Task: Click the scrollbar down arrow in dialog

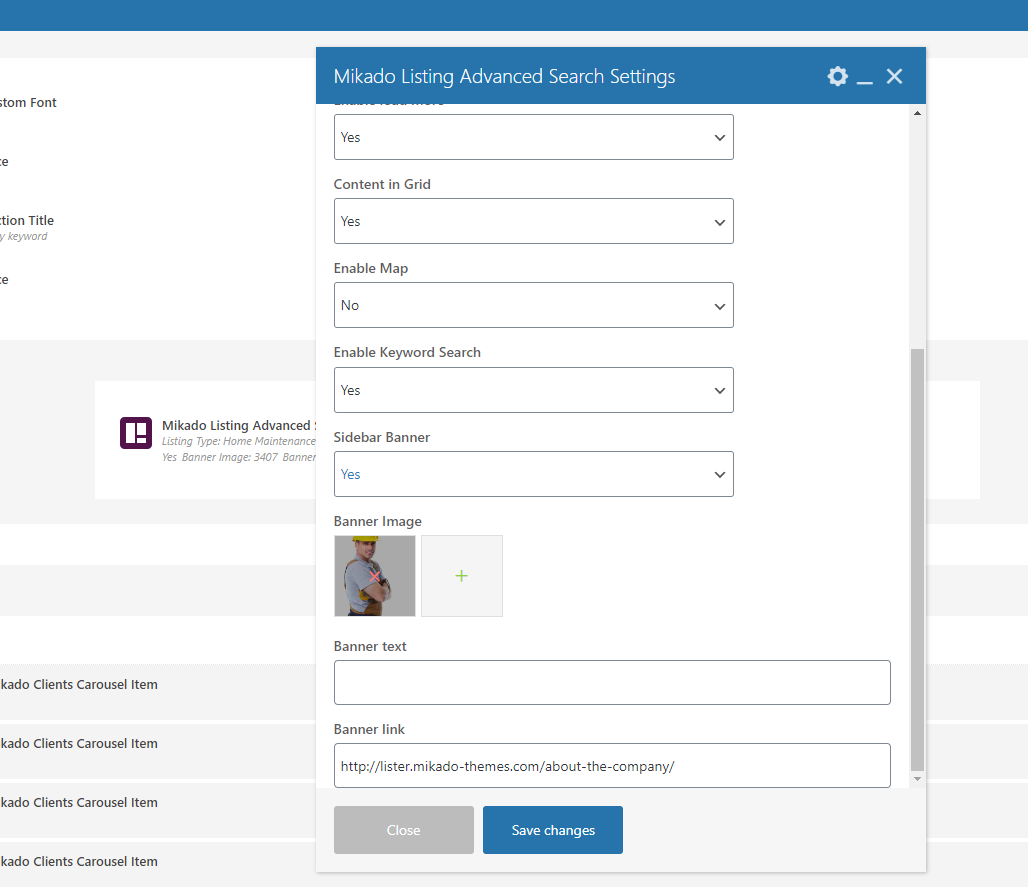Action: coord(917,779)
